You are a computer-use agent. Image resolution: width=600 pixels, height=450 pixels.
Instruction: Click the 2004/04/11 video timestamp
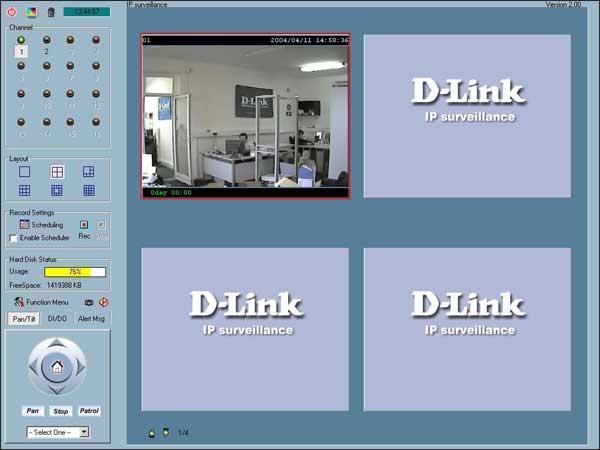pos(309,40)
